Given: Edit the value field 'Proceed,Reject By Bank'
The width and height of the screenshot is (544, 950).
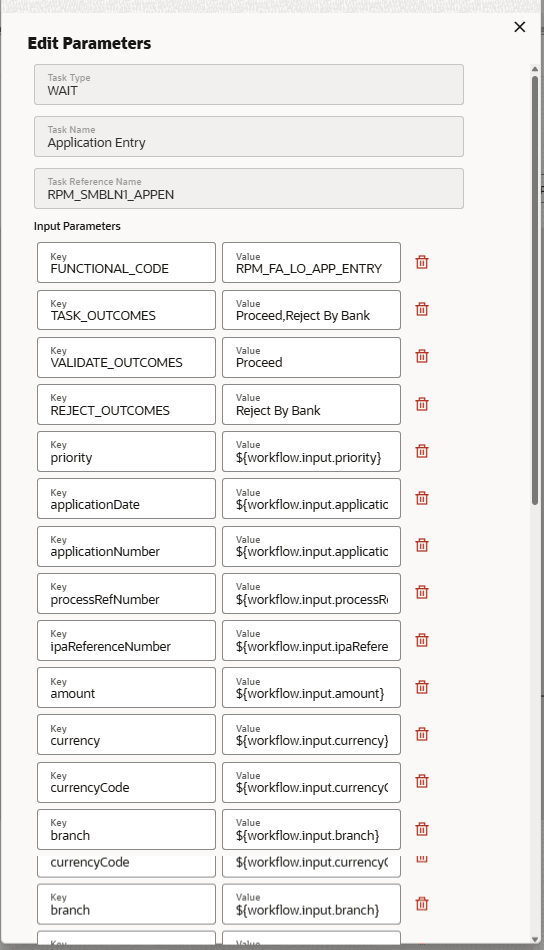Looking at the screenshot, I should [x=311, y=310].
